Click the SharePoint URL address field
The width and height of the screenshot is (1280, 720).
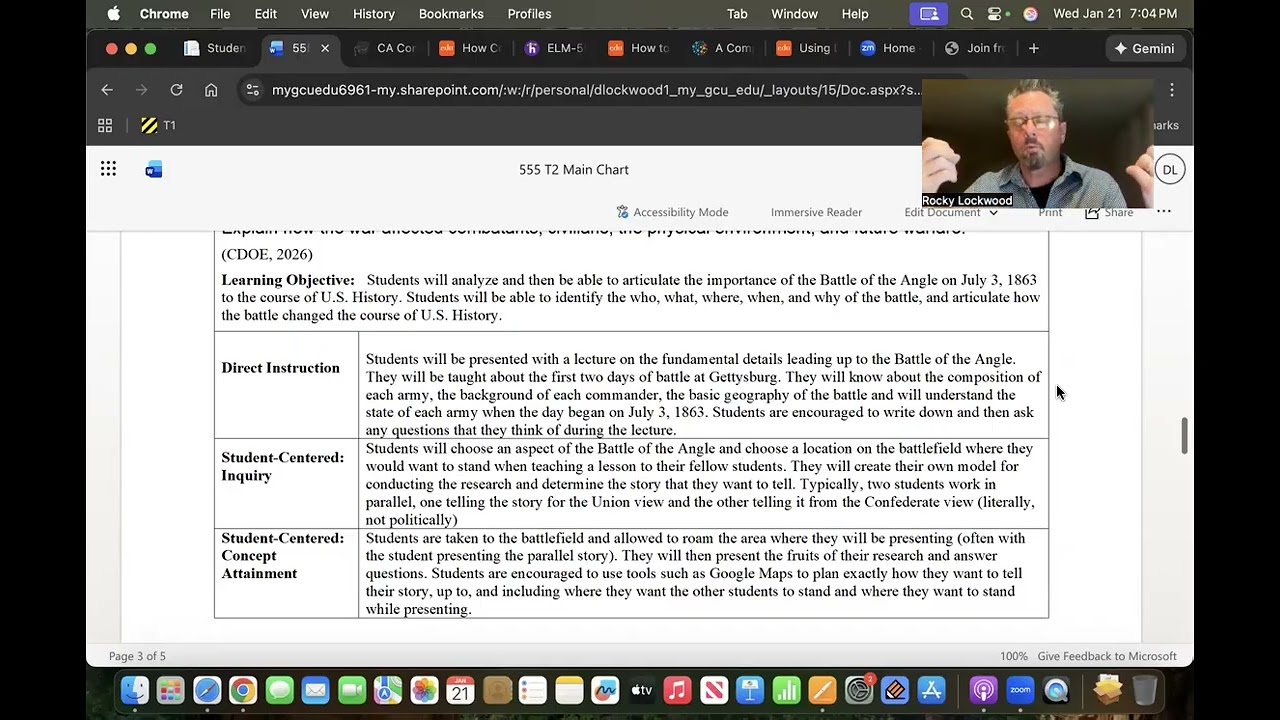(596, 90)
